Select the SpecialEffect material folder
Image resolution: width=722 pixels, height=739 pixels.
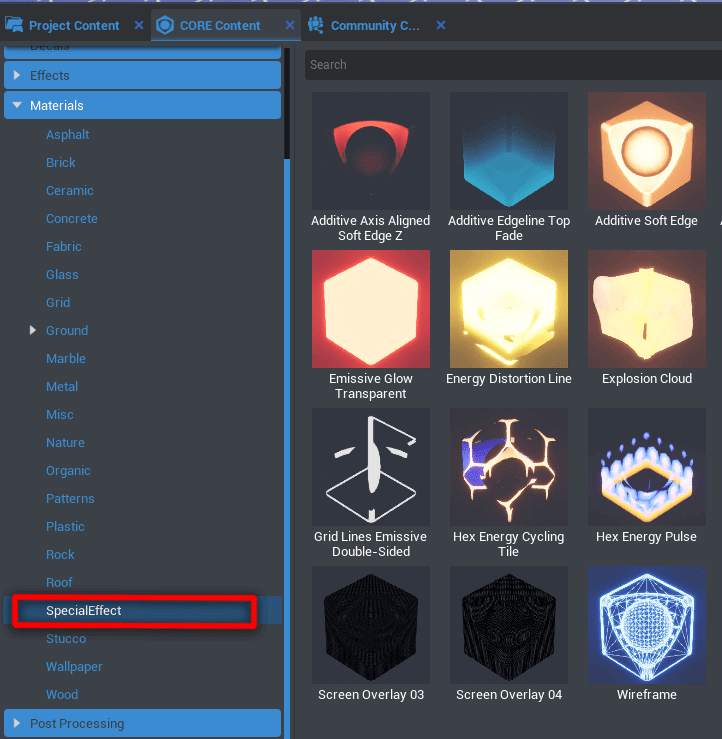[83, 610]
